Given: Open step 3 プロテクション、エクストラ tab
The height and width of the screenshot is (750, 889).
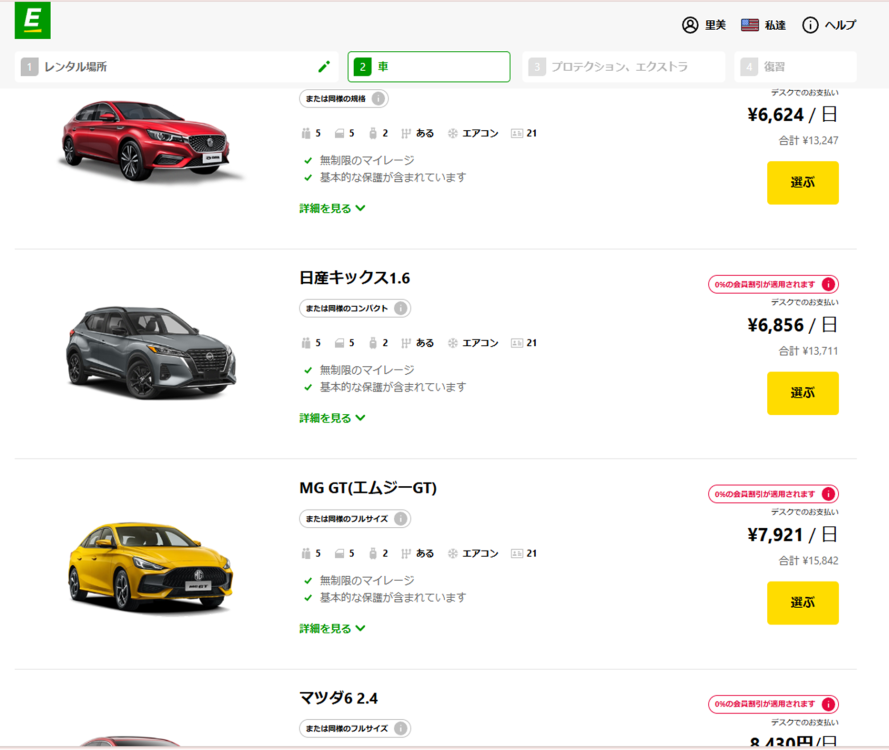Looking at the screenshot, I should tap(622, 67).
